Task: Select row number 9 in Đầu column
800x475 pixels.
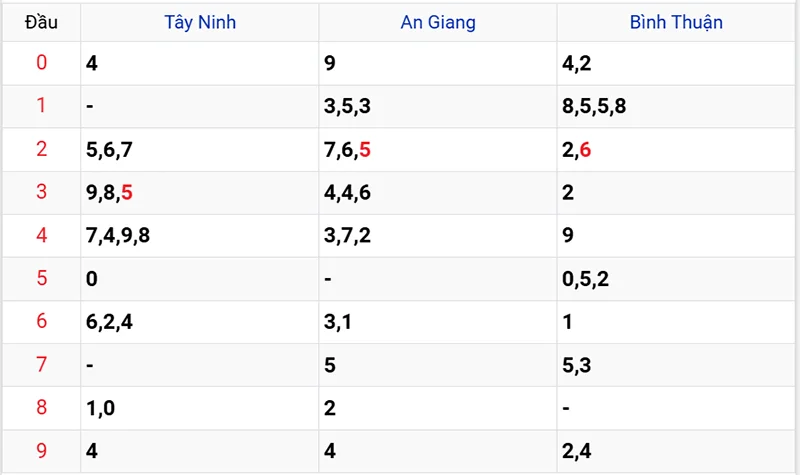Action: pyautogui.click(x=41, y=451)
